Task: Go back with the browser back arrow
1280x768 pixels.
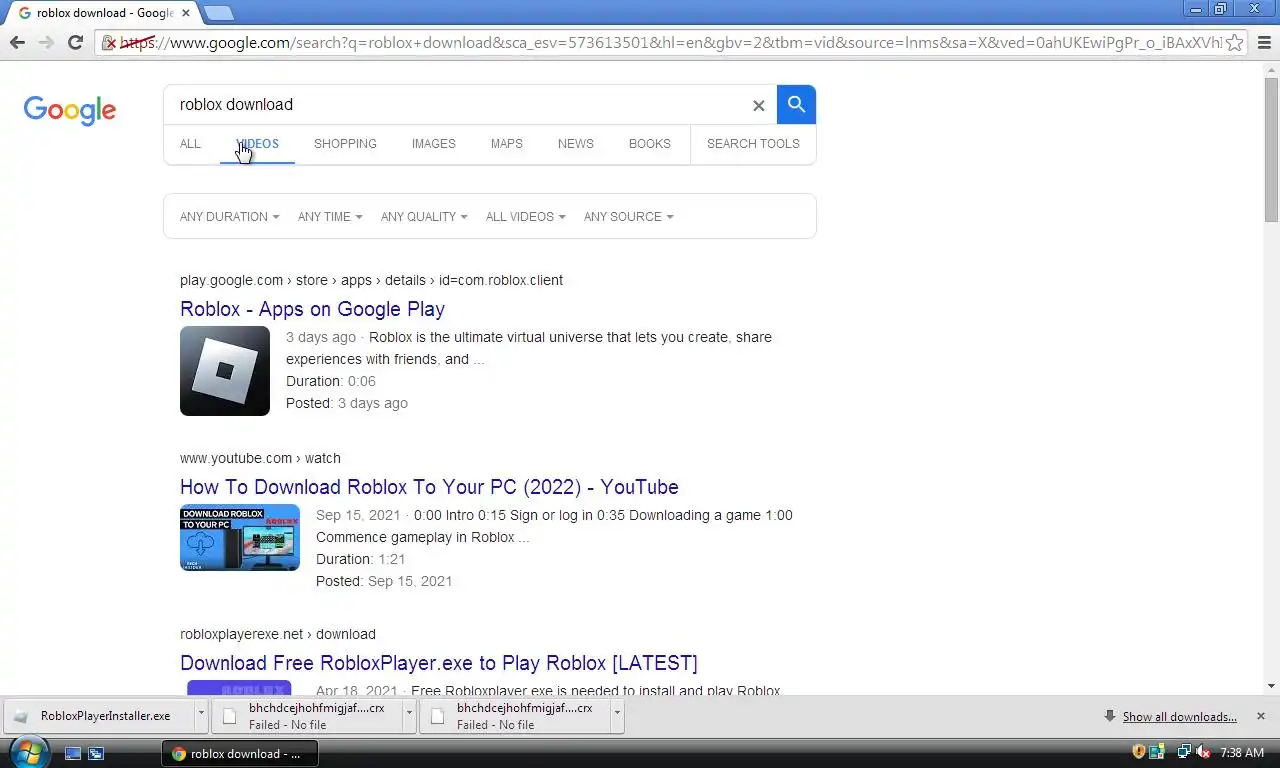Action: tap(17, 42)
